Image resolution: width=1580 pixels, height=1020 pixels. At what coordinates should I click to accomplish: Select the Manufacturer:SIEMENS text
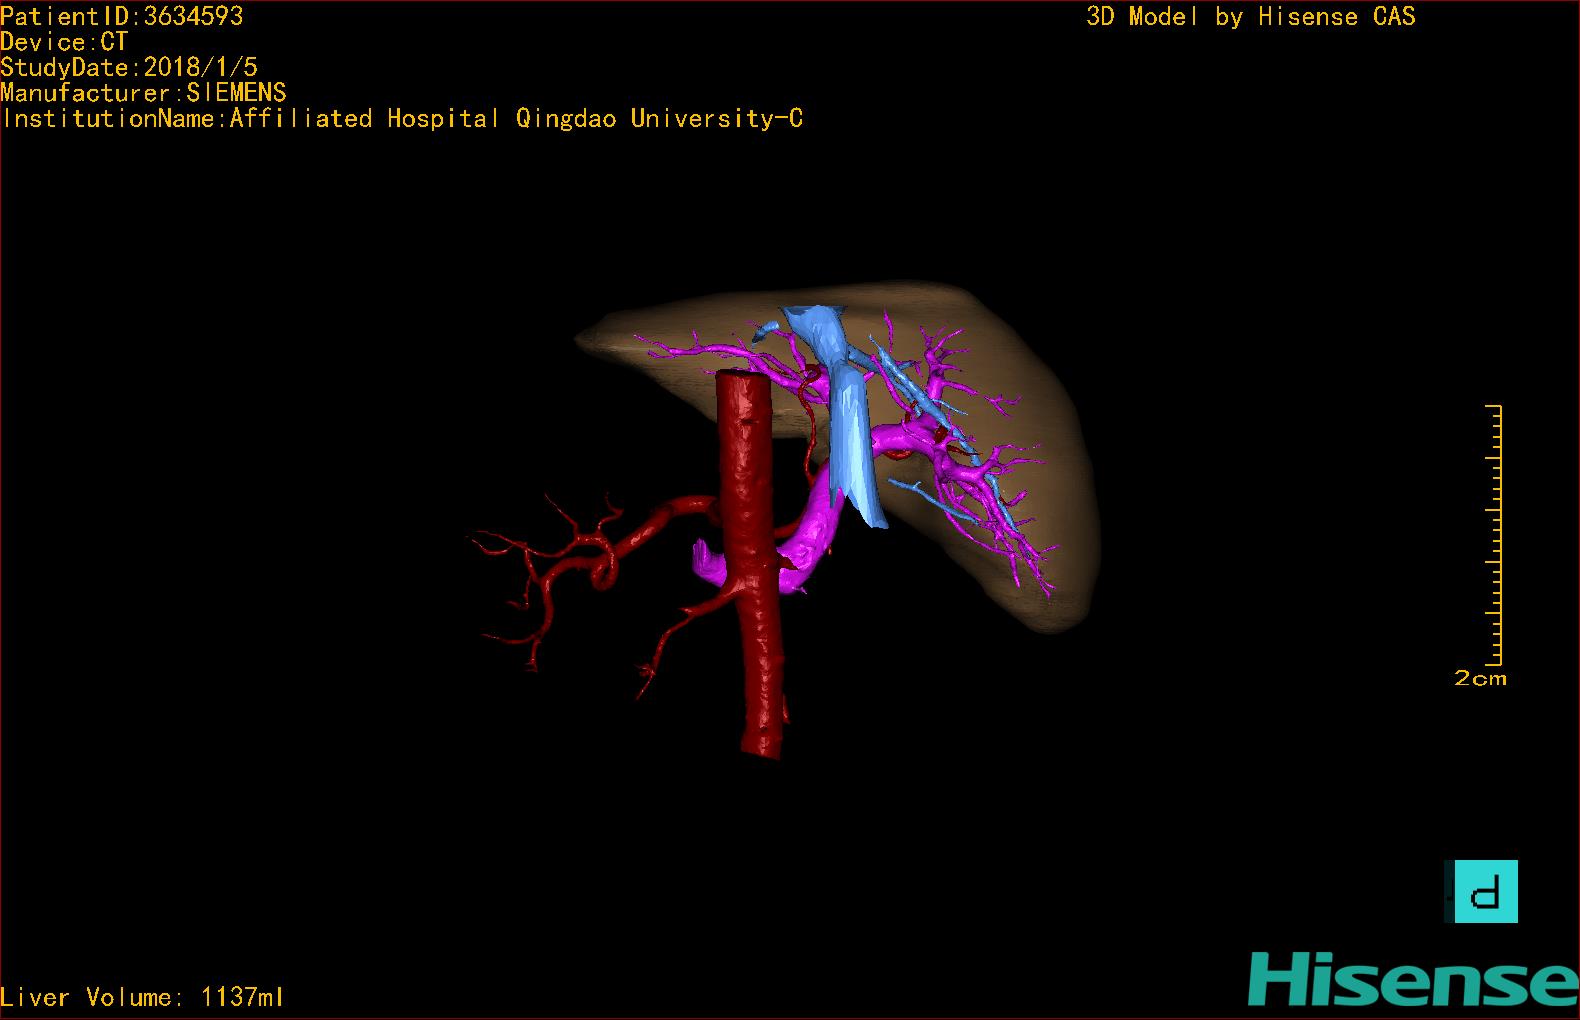(x=143, y=93)
